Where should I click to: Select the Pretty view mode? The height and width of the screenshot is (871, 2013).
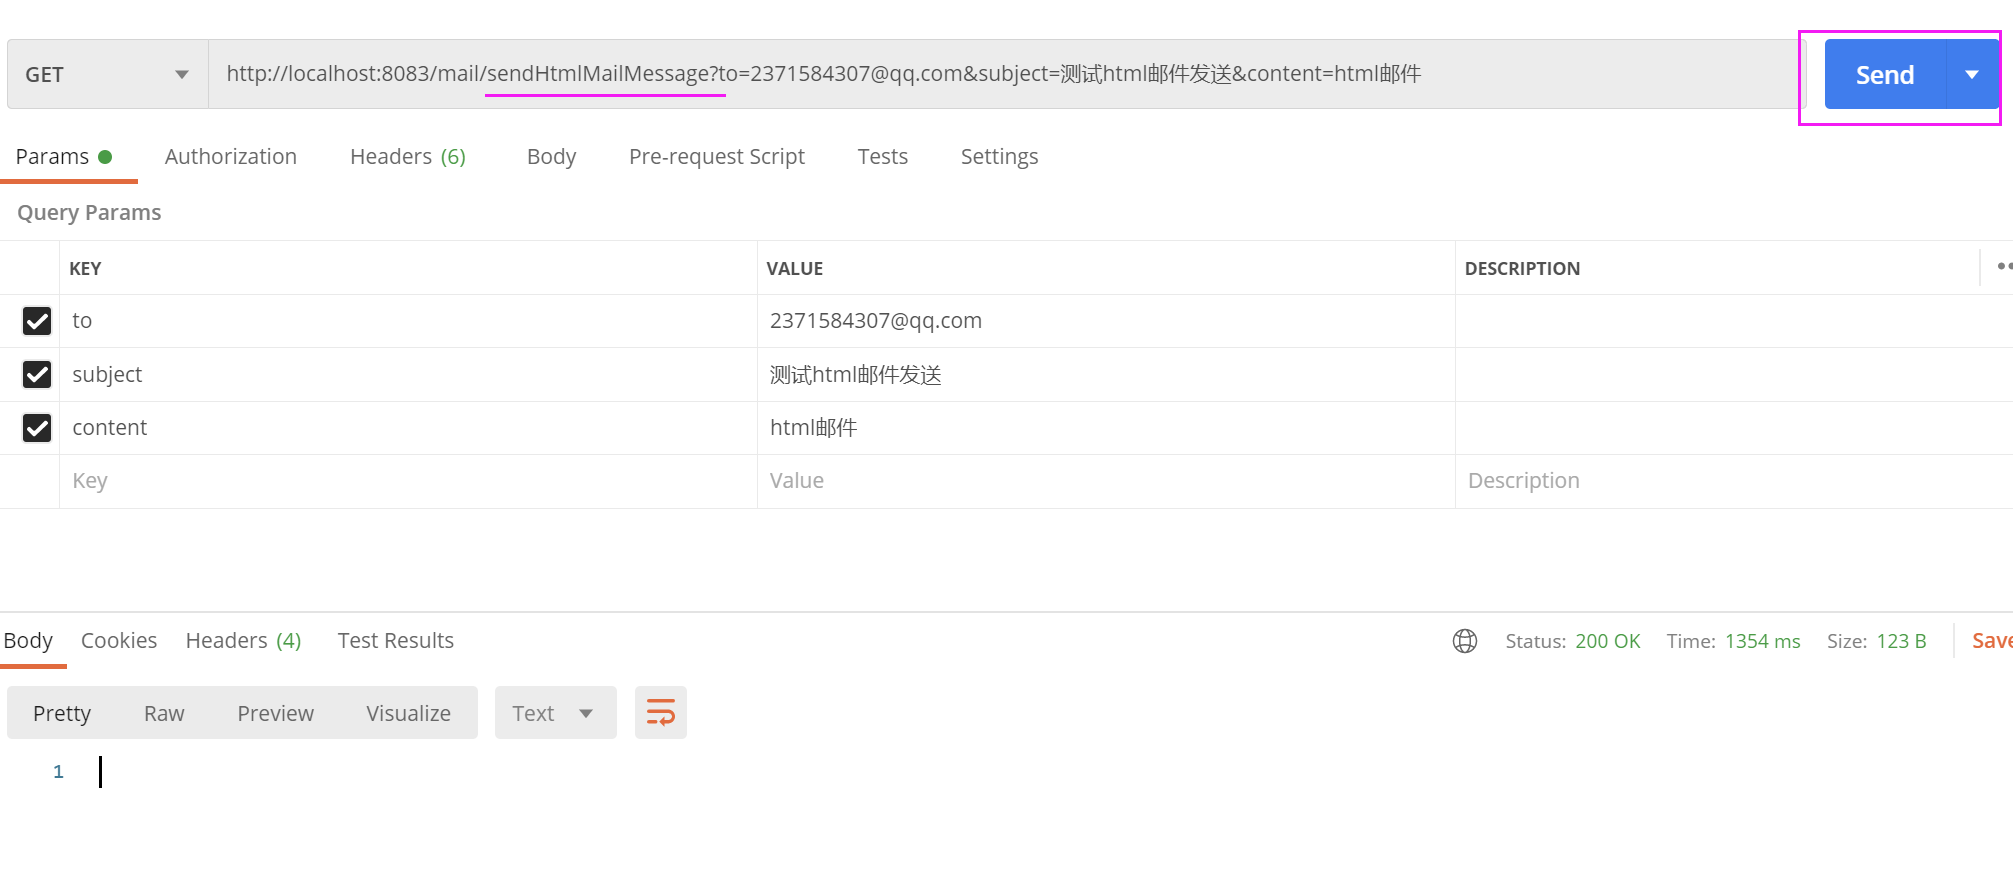62,713
